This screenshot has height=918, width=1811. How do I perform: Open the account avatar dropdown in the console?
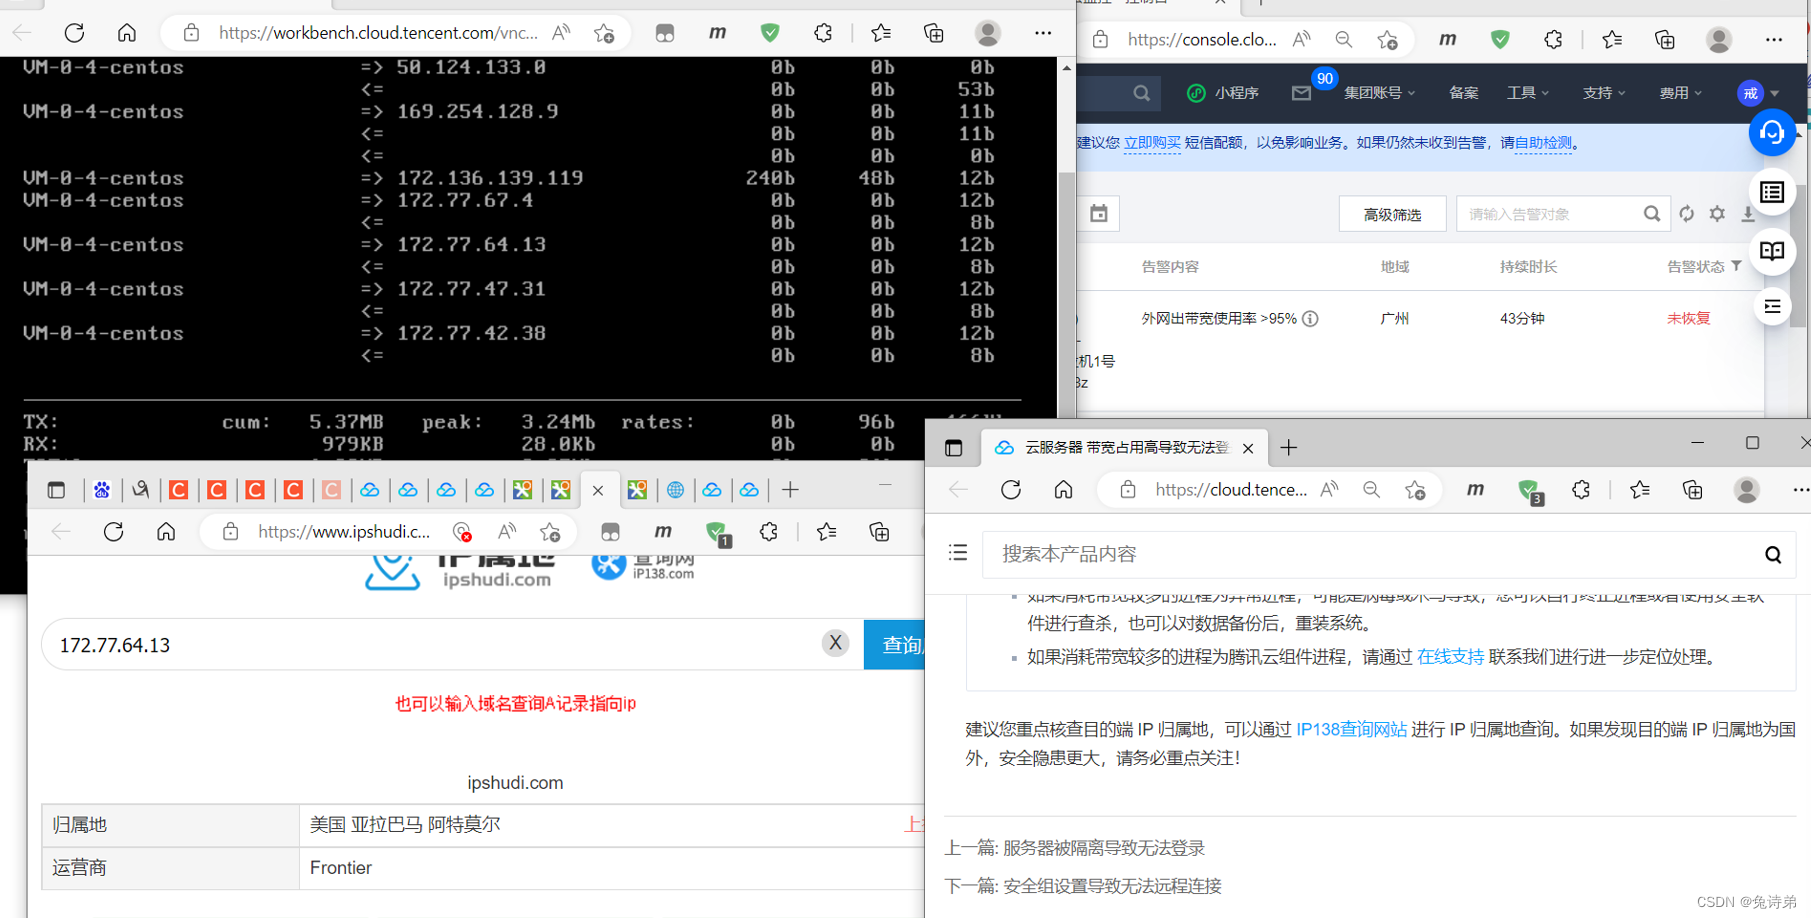point(1758,93)
